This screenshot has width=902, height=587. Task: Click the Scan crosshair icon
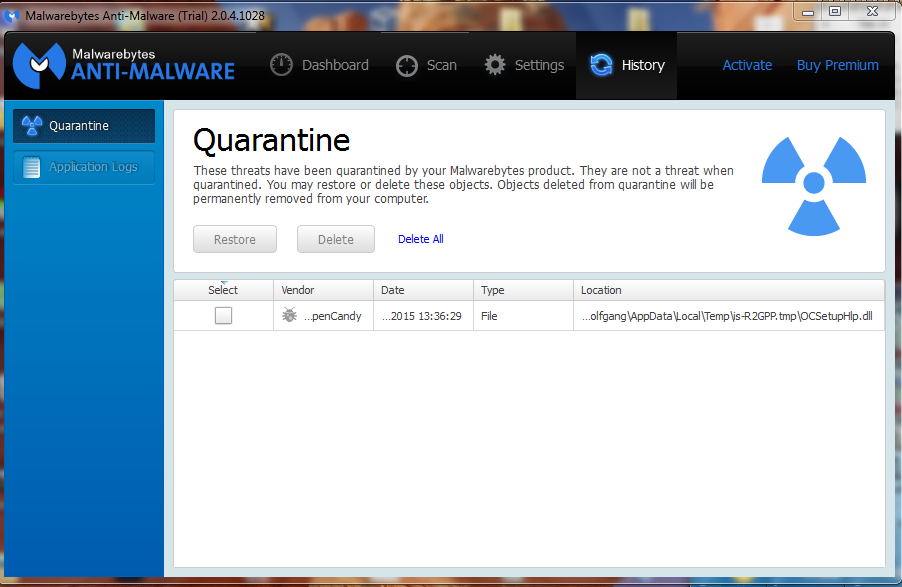[407, 66]
